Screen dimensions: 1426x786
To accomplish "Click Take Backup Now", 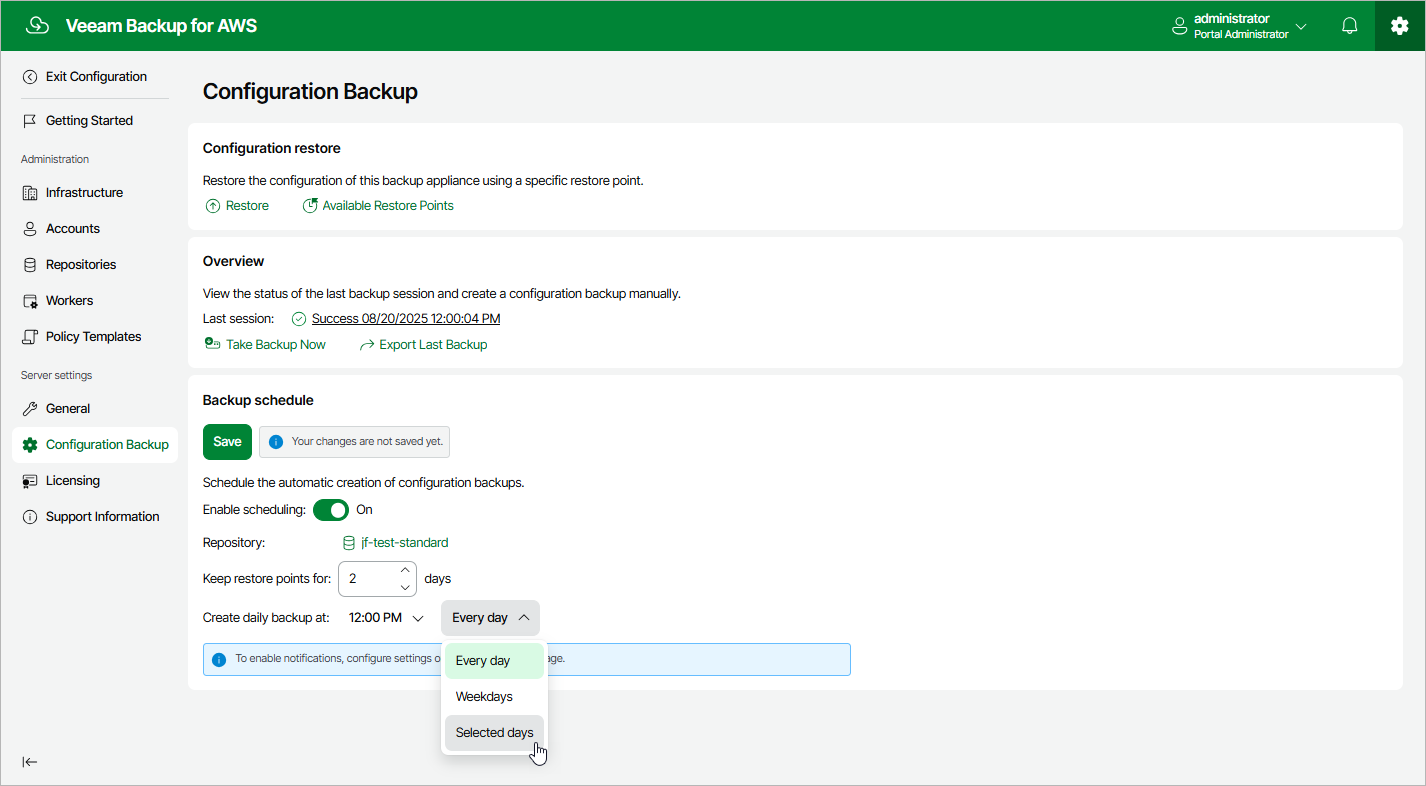I will [276, 345].
